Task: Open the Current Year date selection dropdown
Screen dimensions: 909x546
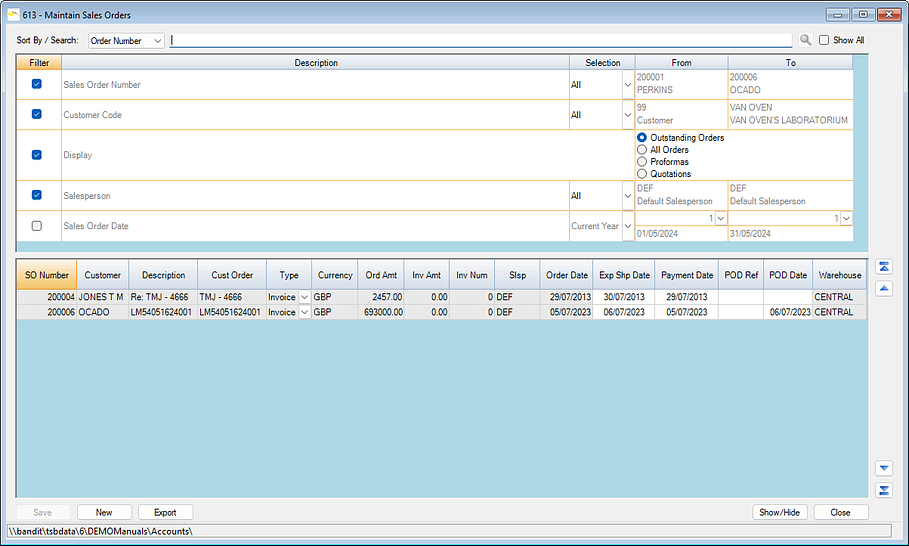Action: click(627, 226)
